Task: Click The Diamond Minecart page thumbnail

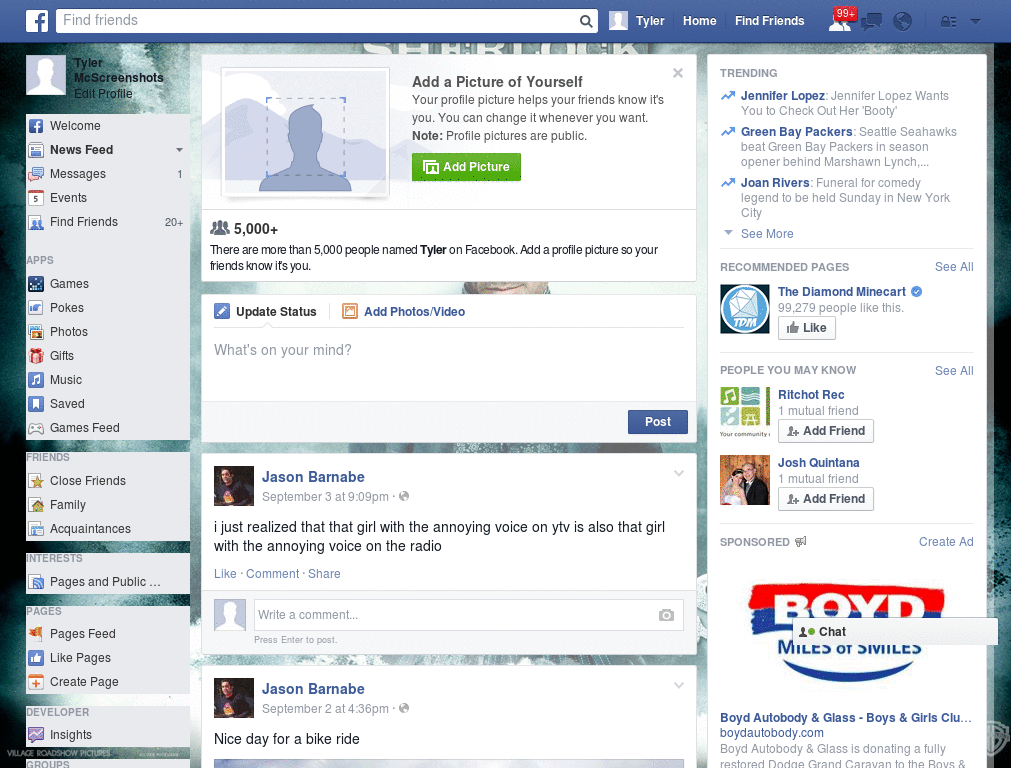Action: tap(744, 309)
